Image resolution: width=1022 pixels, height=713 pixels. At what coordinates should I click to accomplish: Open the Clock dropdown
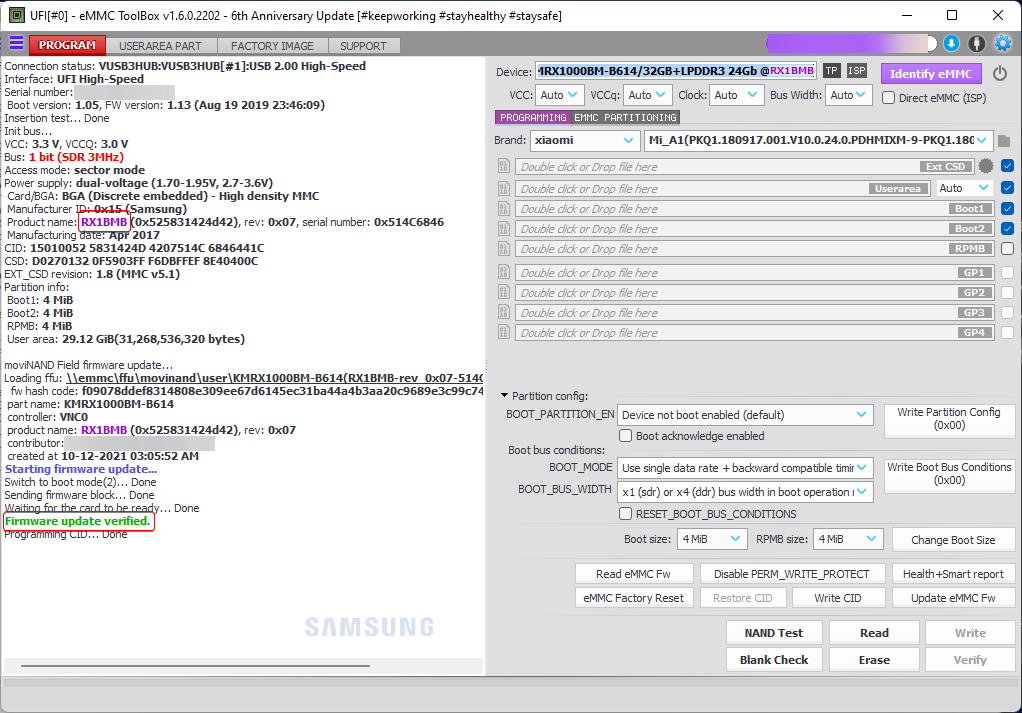point(736,95)
